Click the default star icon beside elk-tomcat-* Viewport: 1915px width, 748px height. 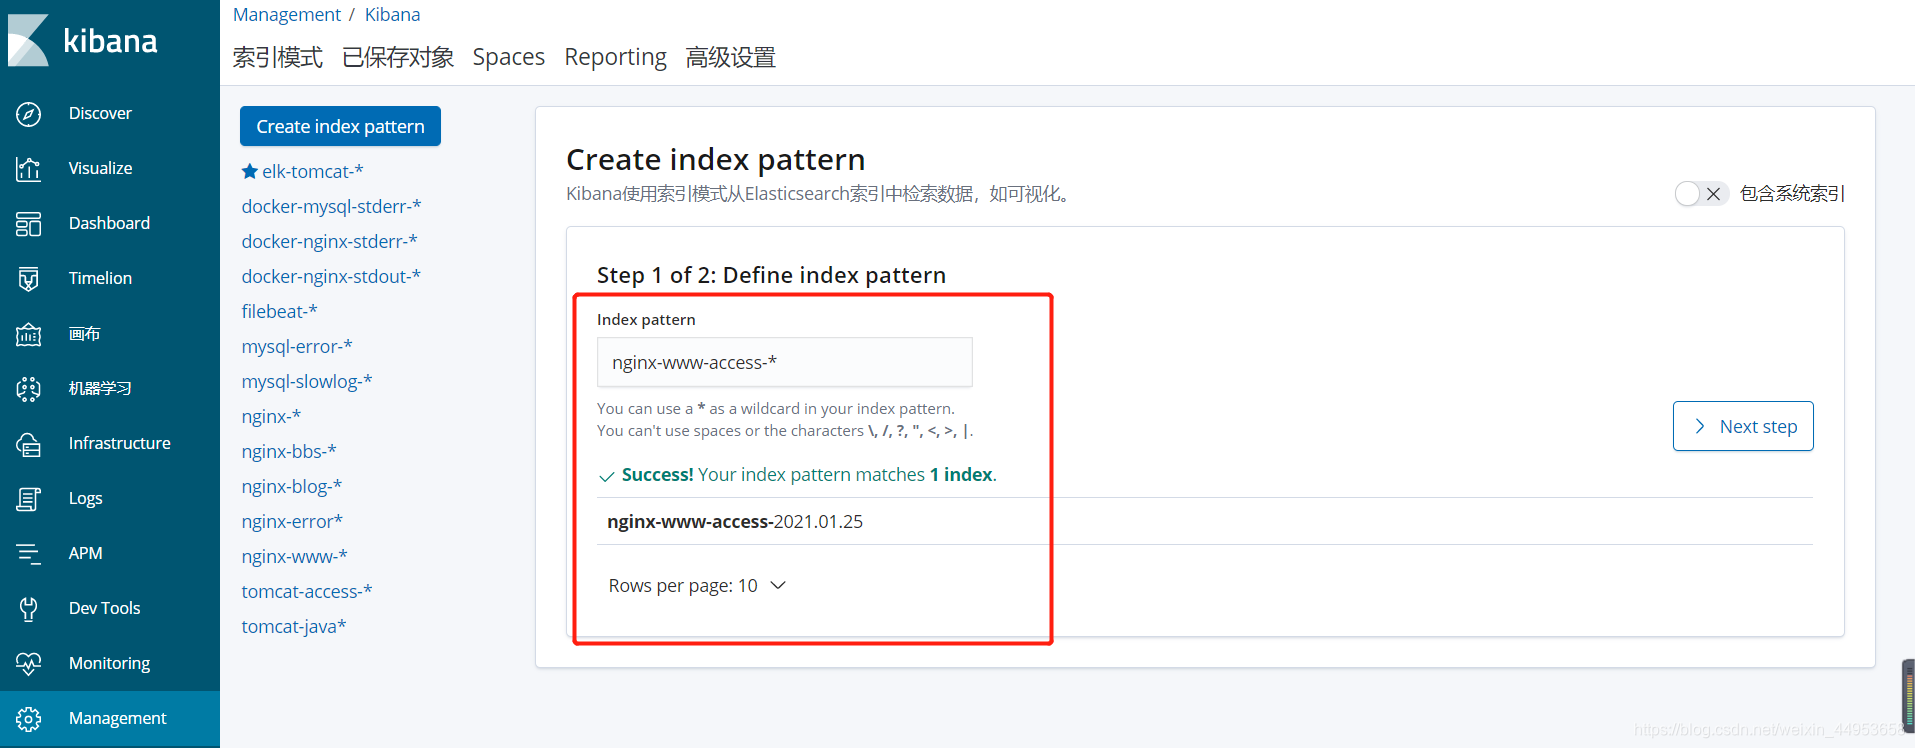point(250,171)
